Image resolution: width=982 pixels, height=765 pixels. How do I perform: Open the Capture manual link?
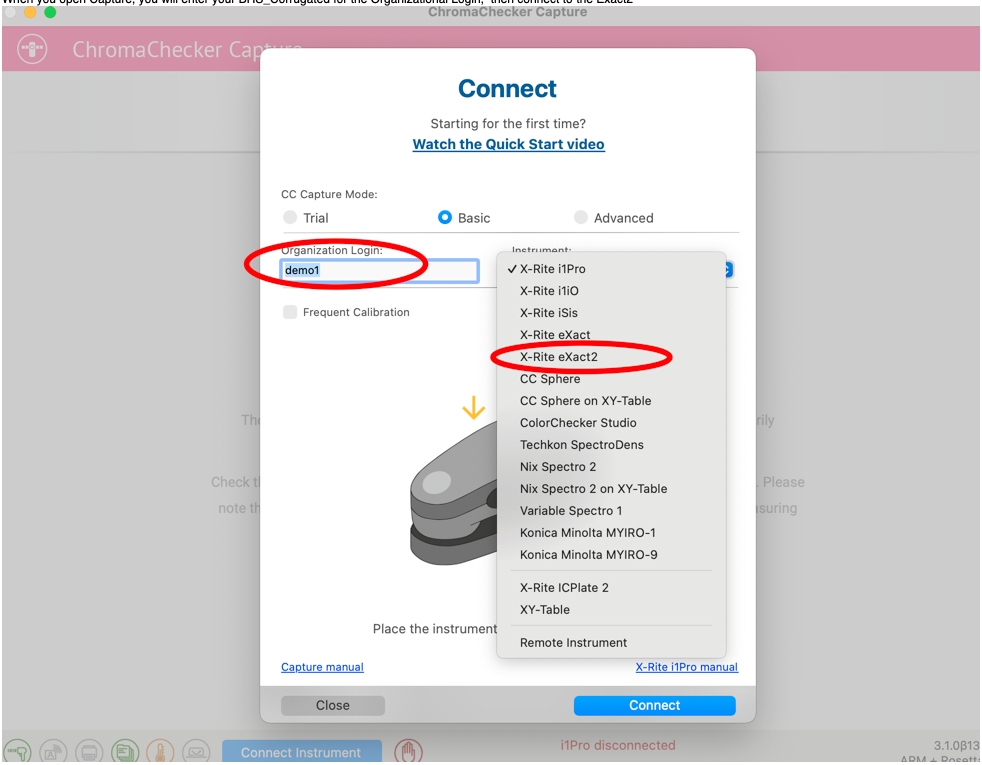pyautogui.click(x=322, y=667)
